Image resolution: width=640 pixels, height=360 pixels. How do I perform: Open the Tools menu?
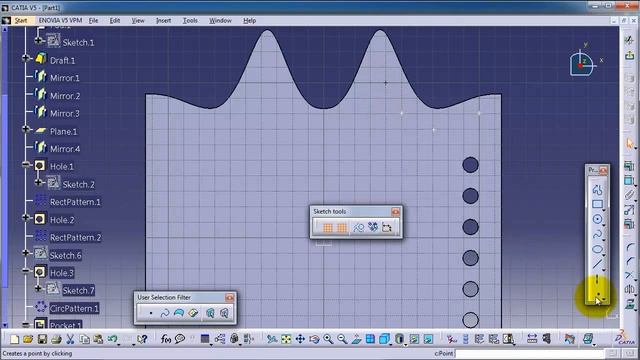coord(190,20)
